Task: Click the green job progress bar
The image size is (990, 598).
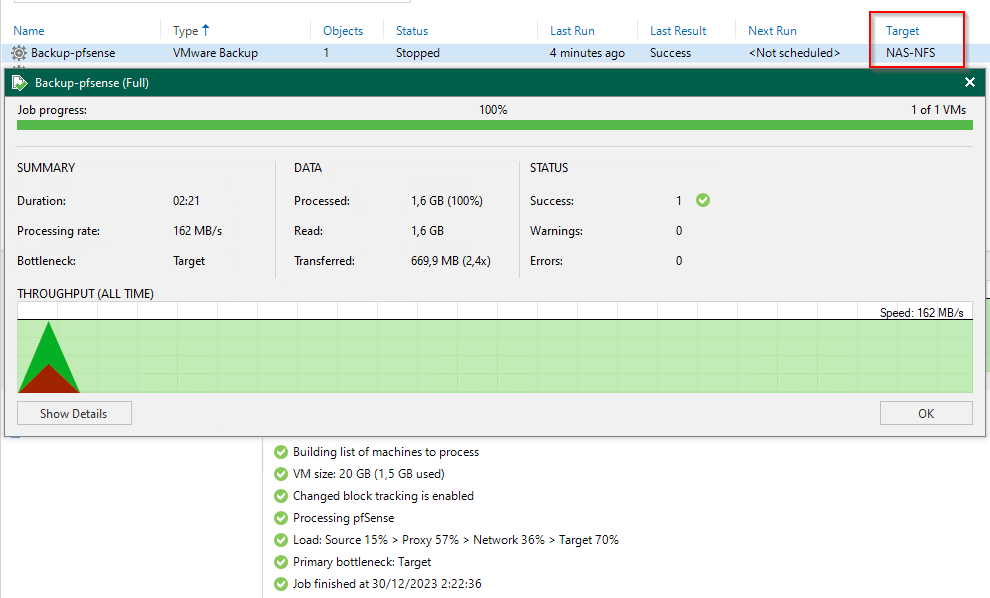Action: click(494, 125)
